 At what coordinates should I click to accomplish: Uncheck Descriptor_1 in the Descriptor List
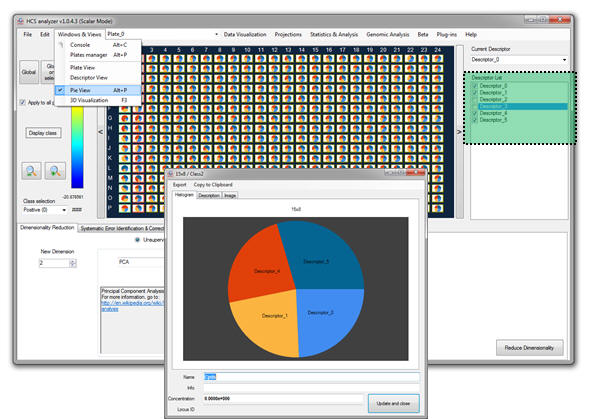point(475,92)
